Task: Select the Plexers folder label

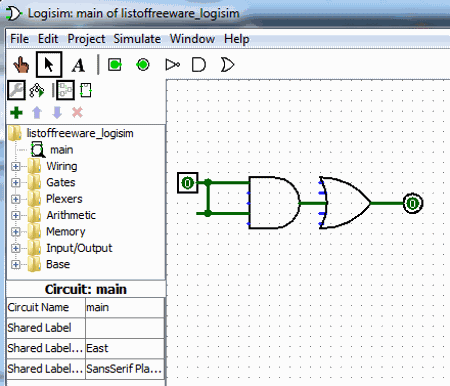Action: coord(64,199)
